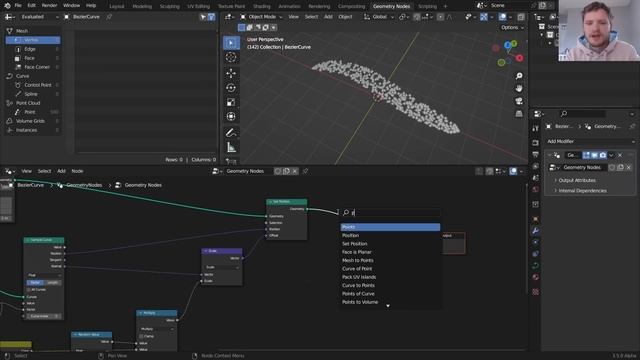Toggle fake user shield in modifier panel
Screen dimensions: 640x360
click(x=612, y=167)
